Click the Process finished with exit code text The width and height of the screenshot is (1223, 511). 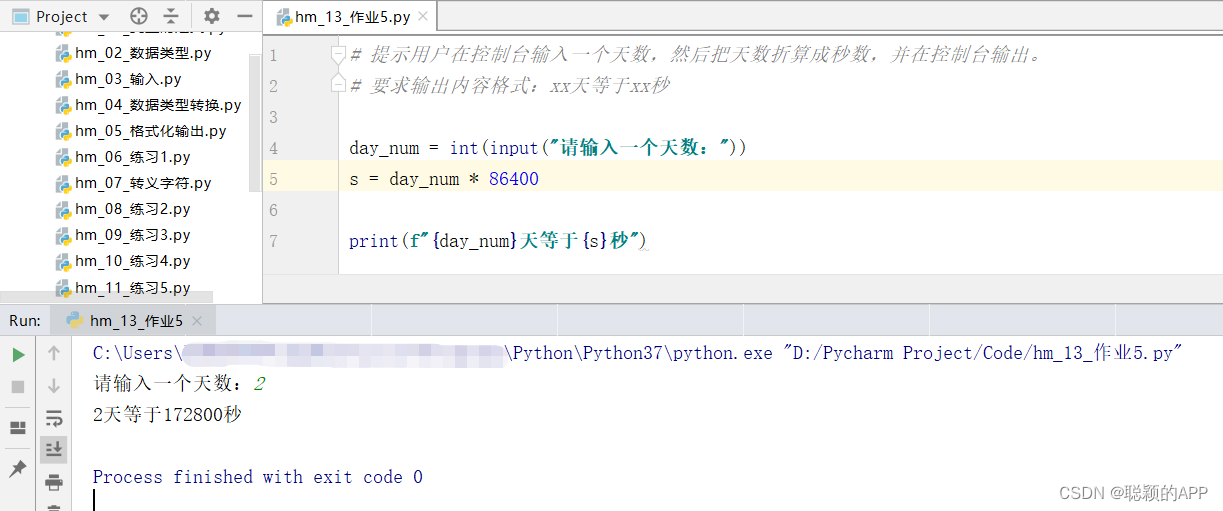pyautogui.click(x=258, y=477)
